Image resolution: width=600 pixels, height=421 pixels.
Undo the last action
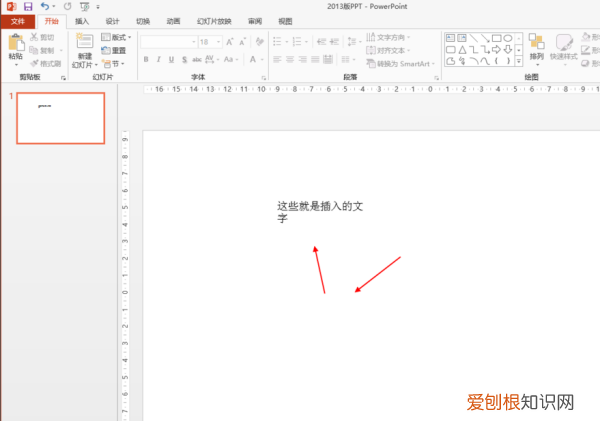coord(45,7)
